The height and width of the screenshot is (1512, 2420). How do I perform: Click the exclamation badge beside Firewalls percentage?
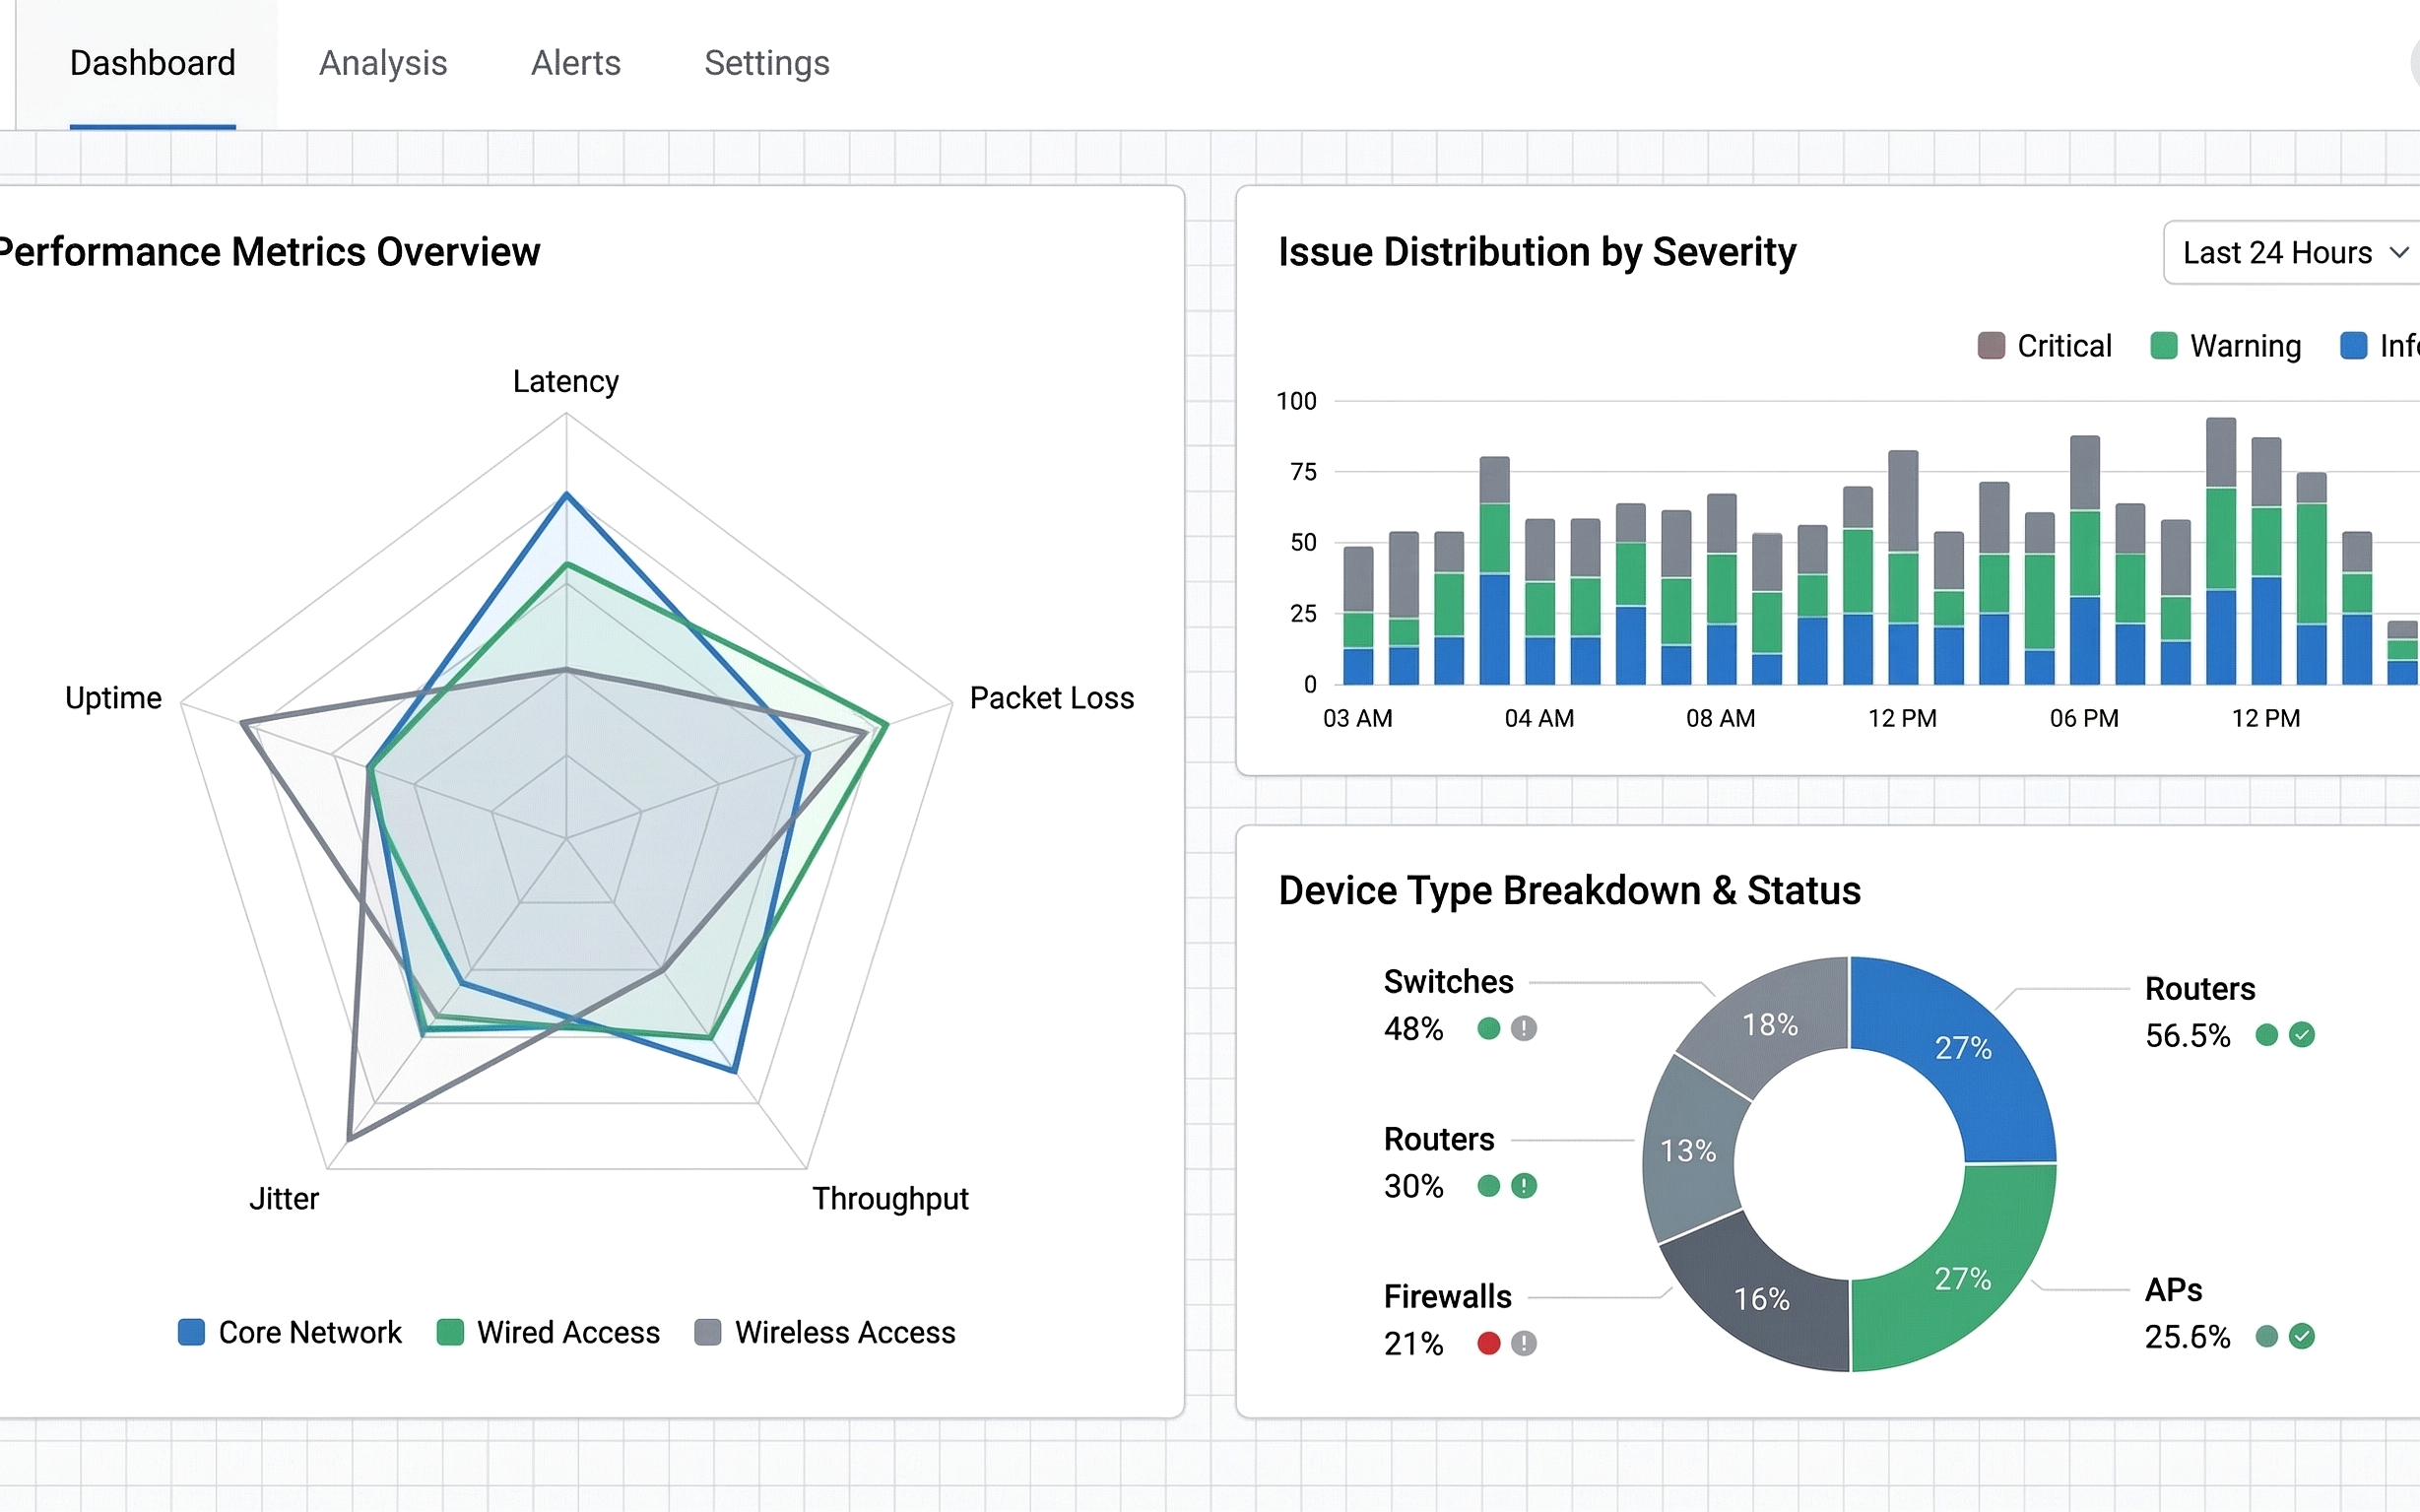pos(1522,1344)
